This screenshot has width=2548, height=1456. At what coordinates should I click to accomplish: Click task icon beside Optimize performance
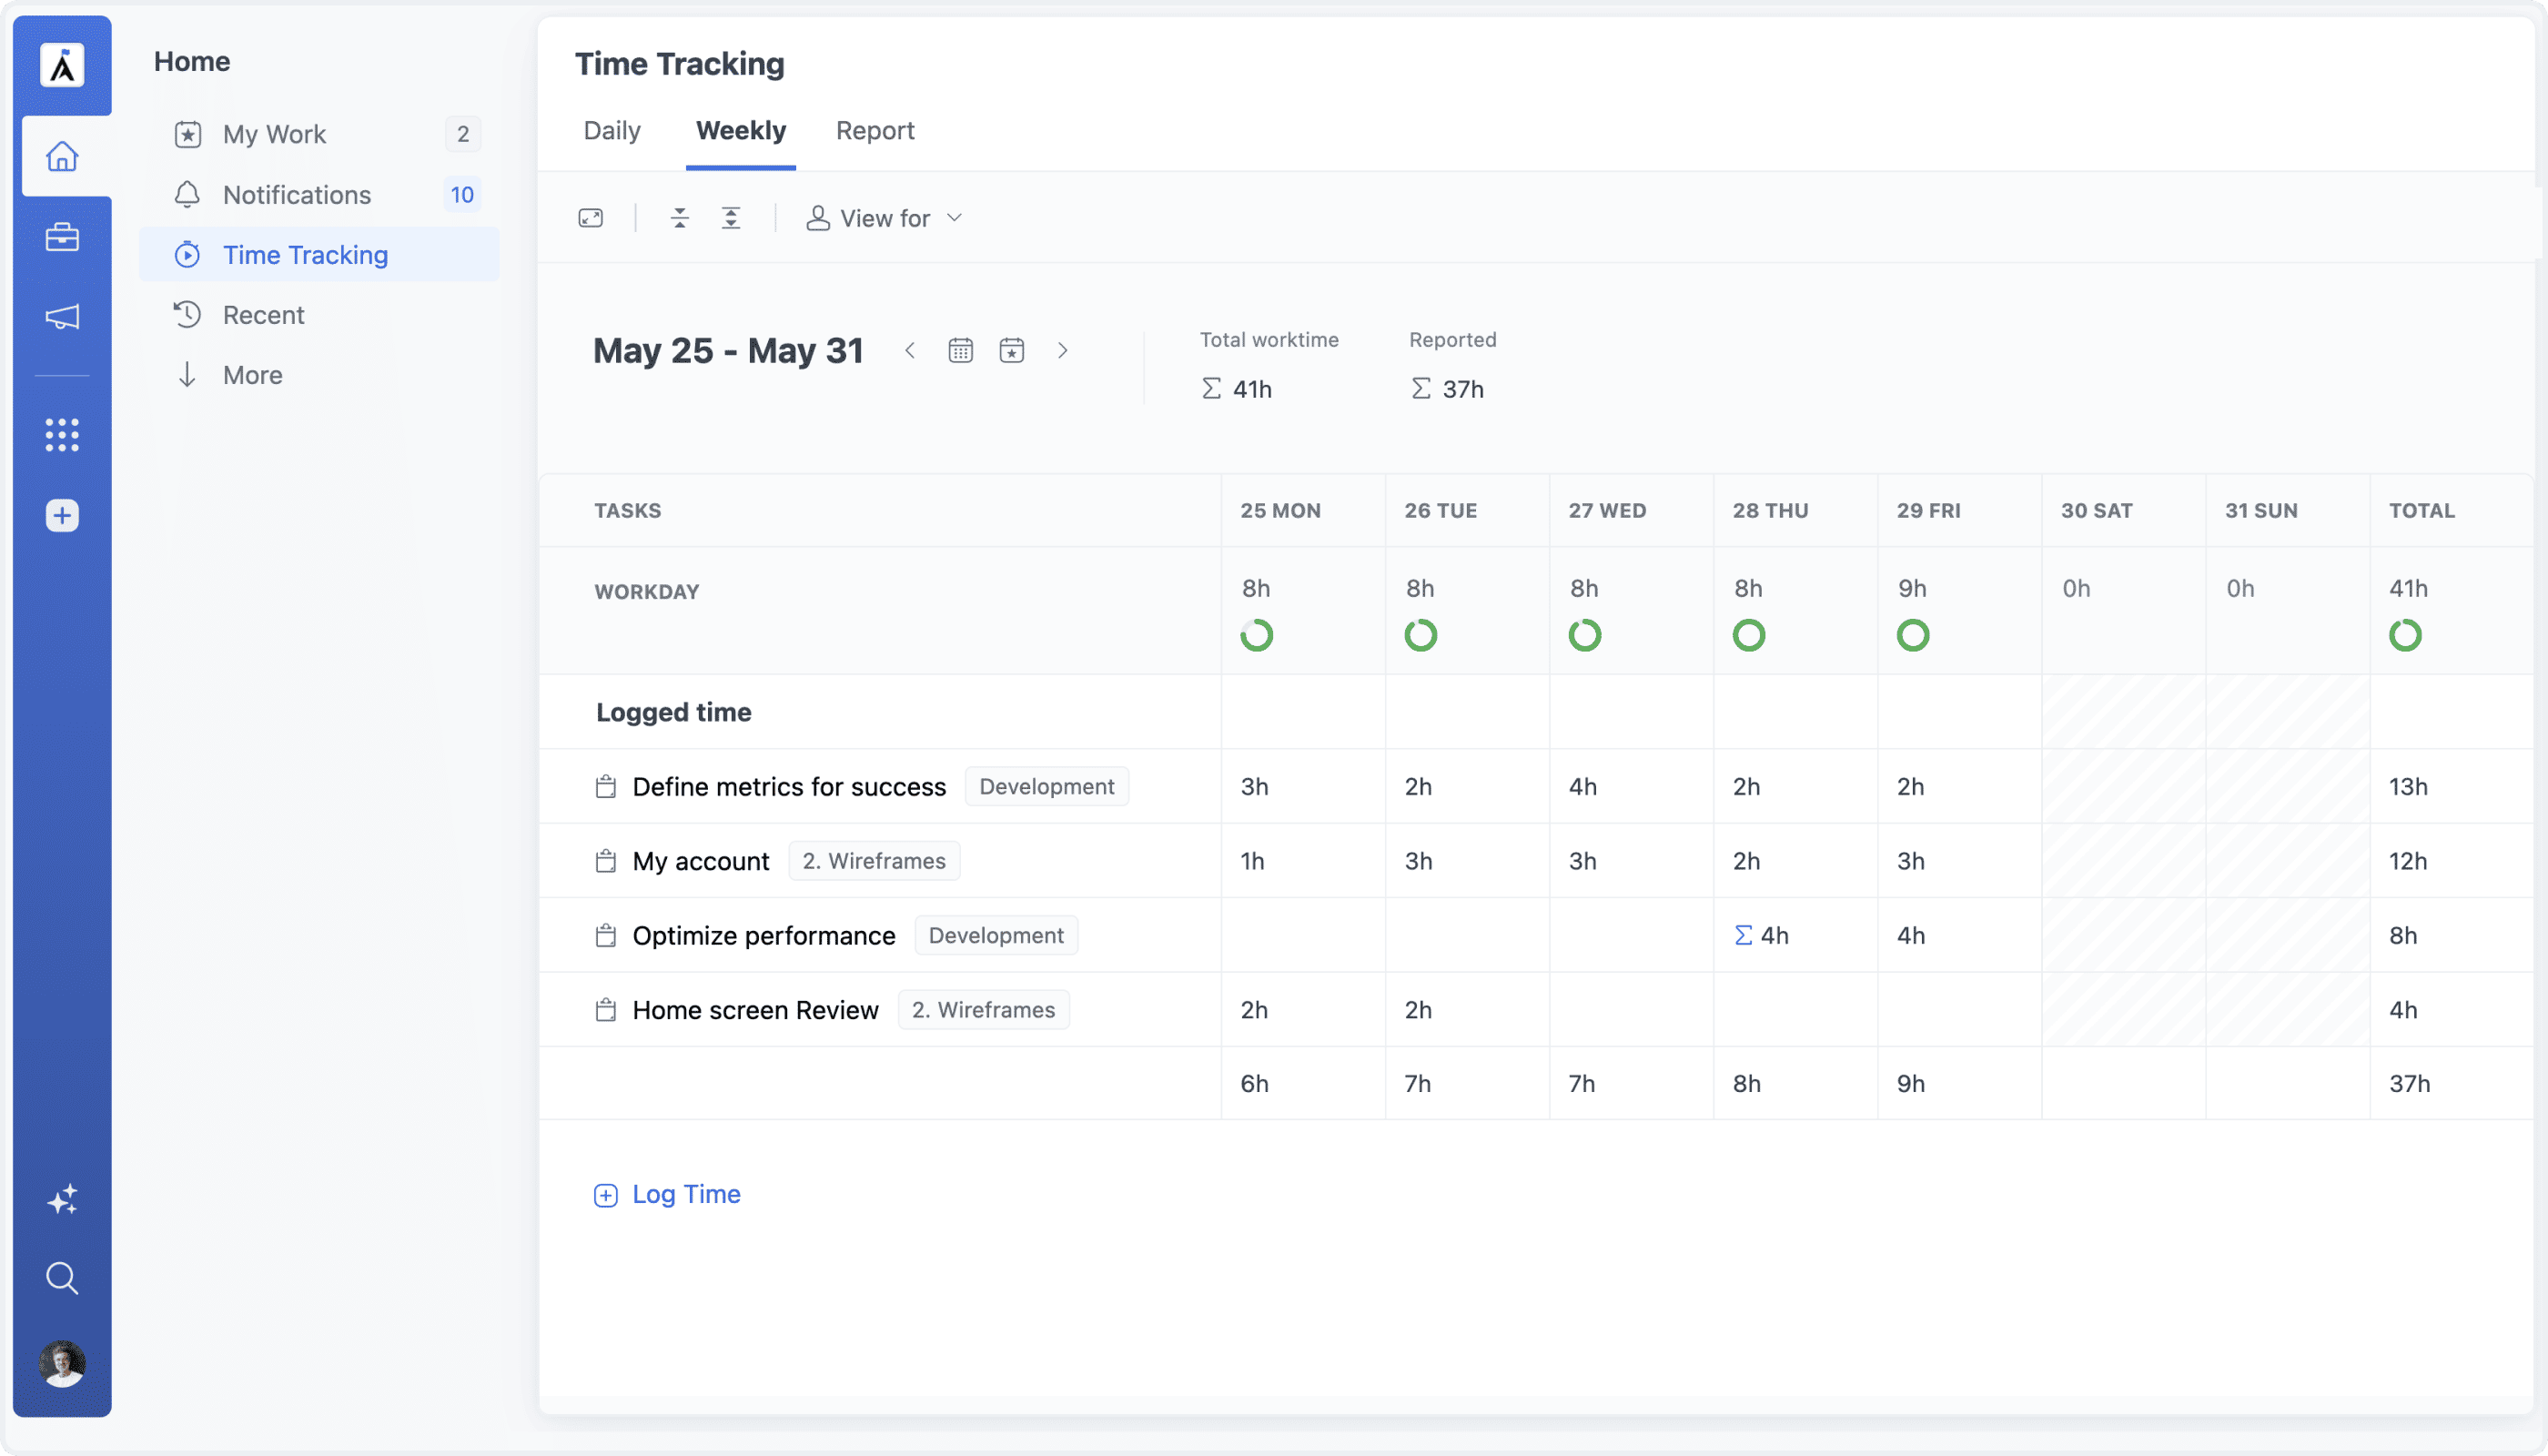pos(606,936)
